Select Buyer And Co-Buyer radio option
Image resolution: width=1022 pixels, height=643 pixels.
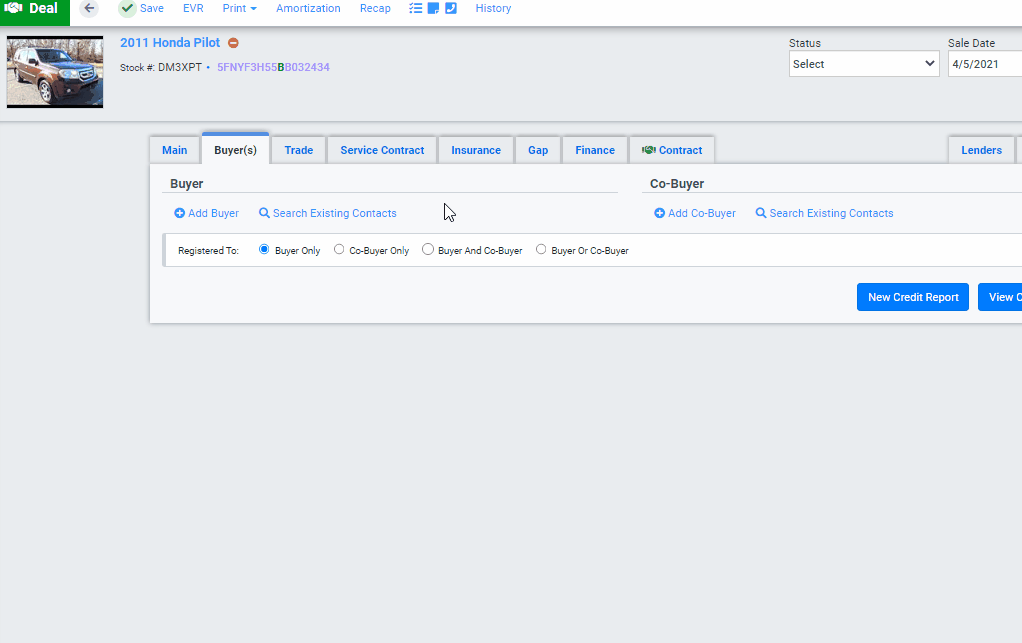[428, 250]
